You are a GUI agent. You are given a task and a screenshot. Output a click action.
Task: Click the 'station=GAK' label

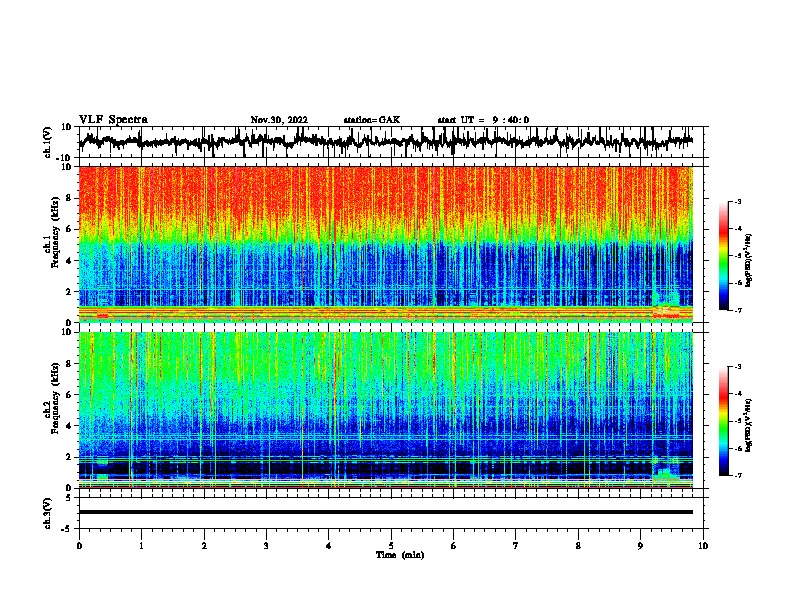click(372, 120)
